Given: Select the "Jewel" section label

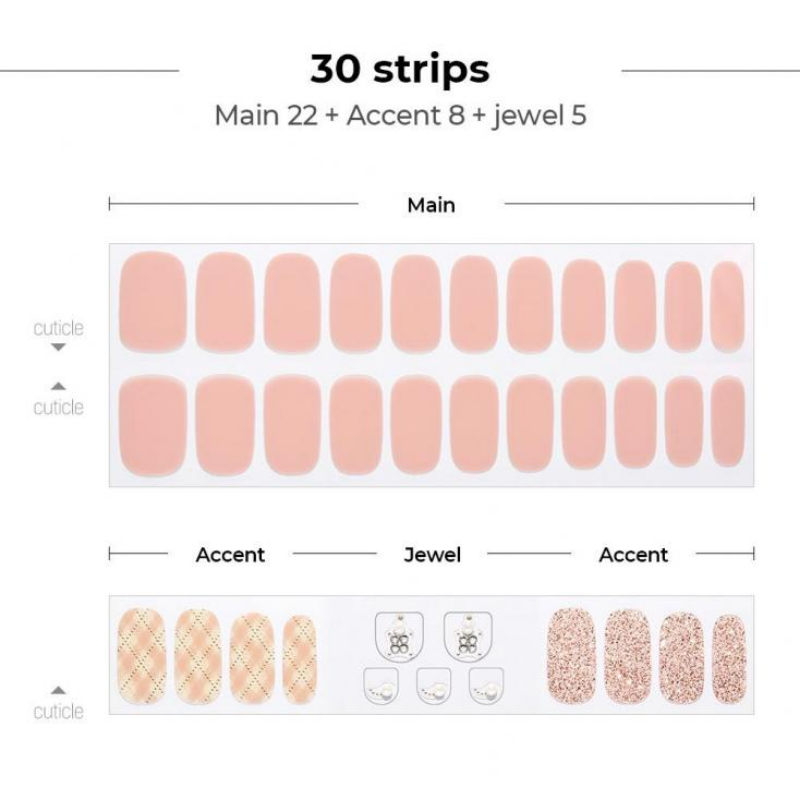Looking at the screenshot, I should 432,554.
